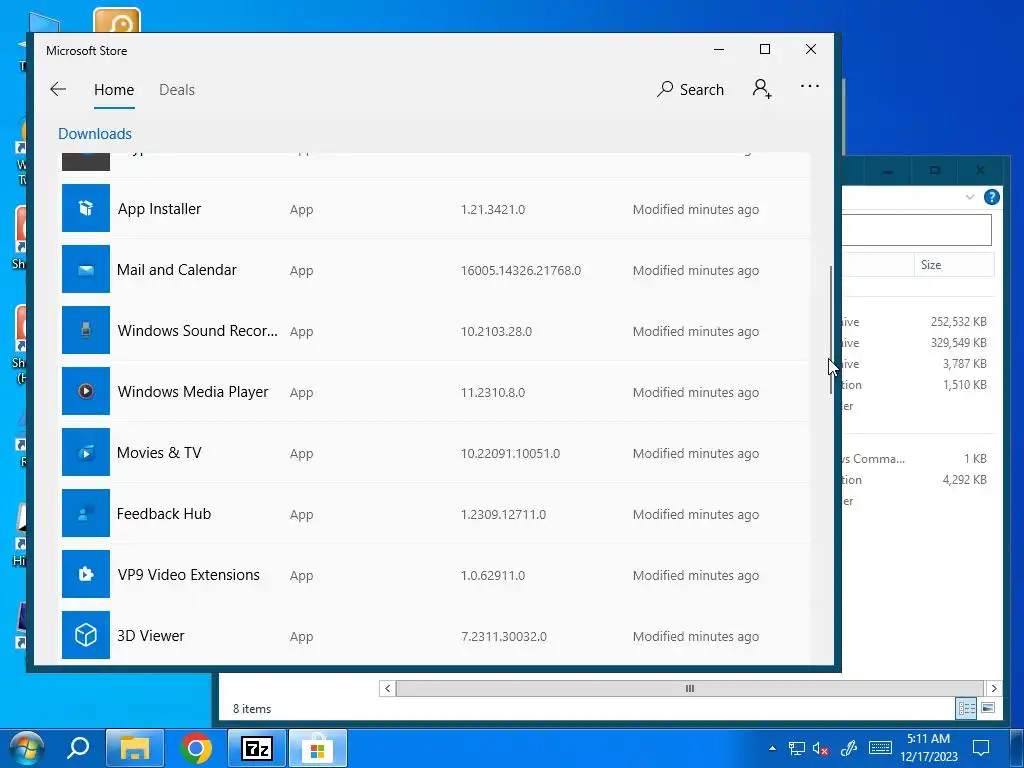This screenshot has height=768, width=1024.
Task: Click the Explorer horizontal scrollbar thumb
Action: [690, 688]
